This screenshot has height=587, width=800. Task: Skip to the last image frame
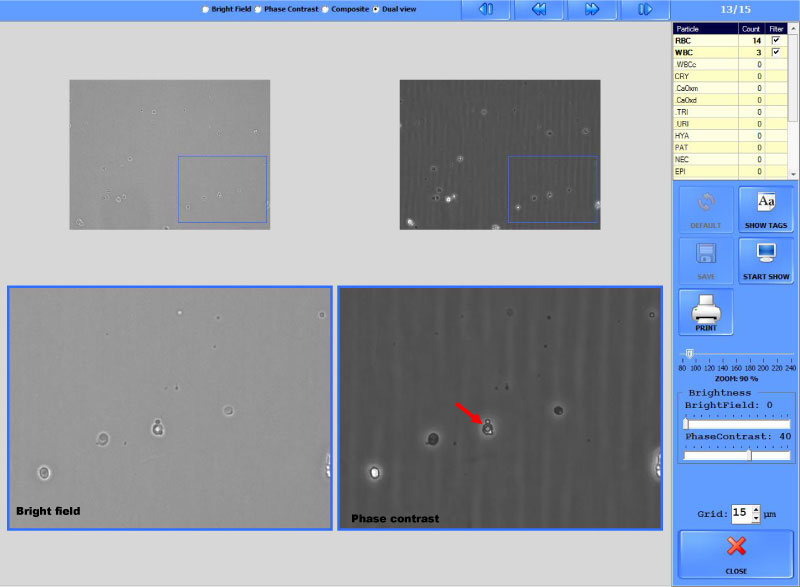point(645,9)
